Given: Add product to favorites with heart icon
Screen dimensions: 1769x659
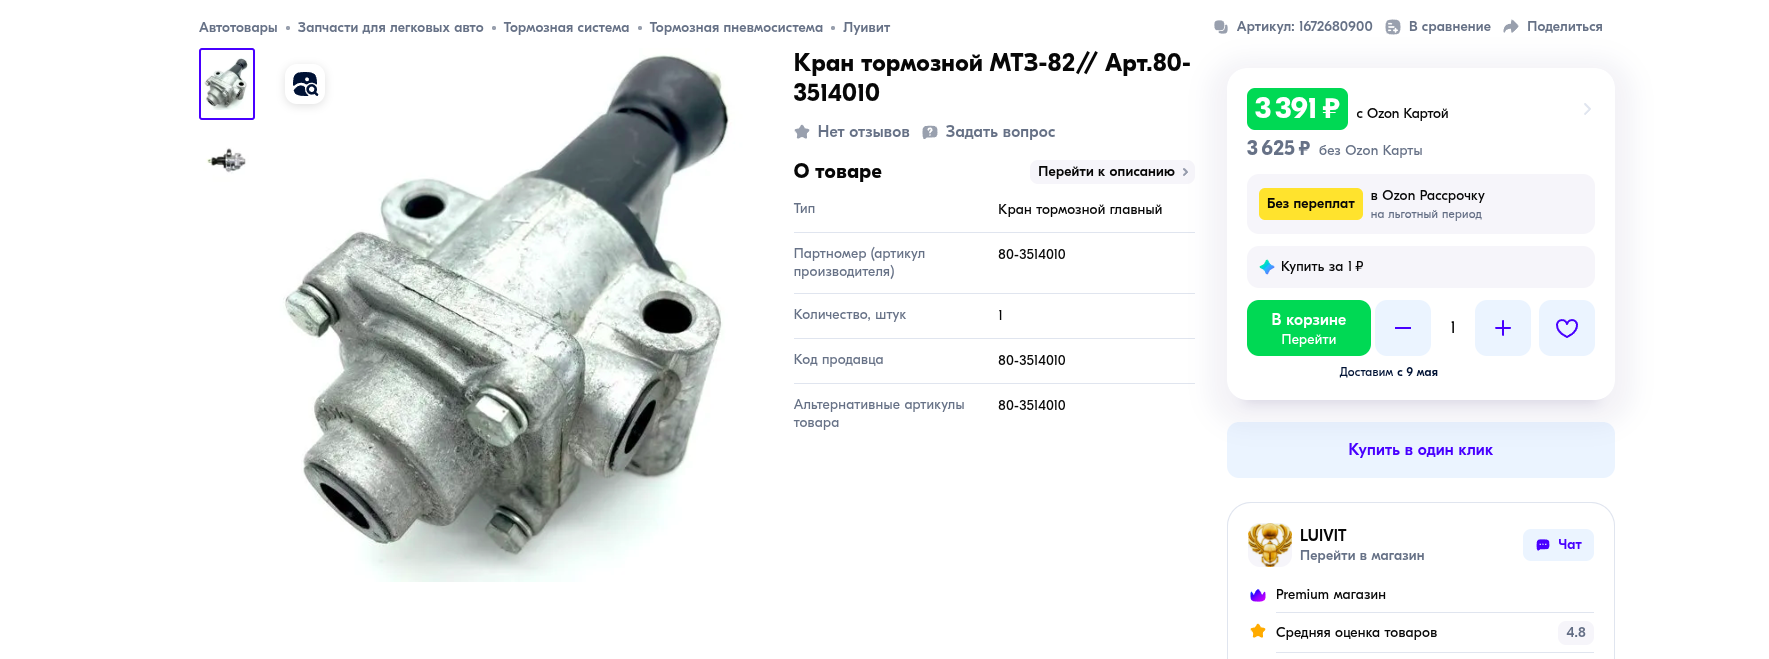Looking at the screenshot, I should click(1566, 328).
